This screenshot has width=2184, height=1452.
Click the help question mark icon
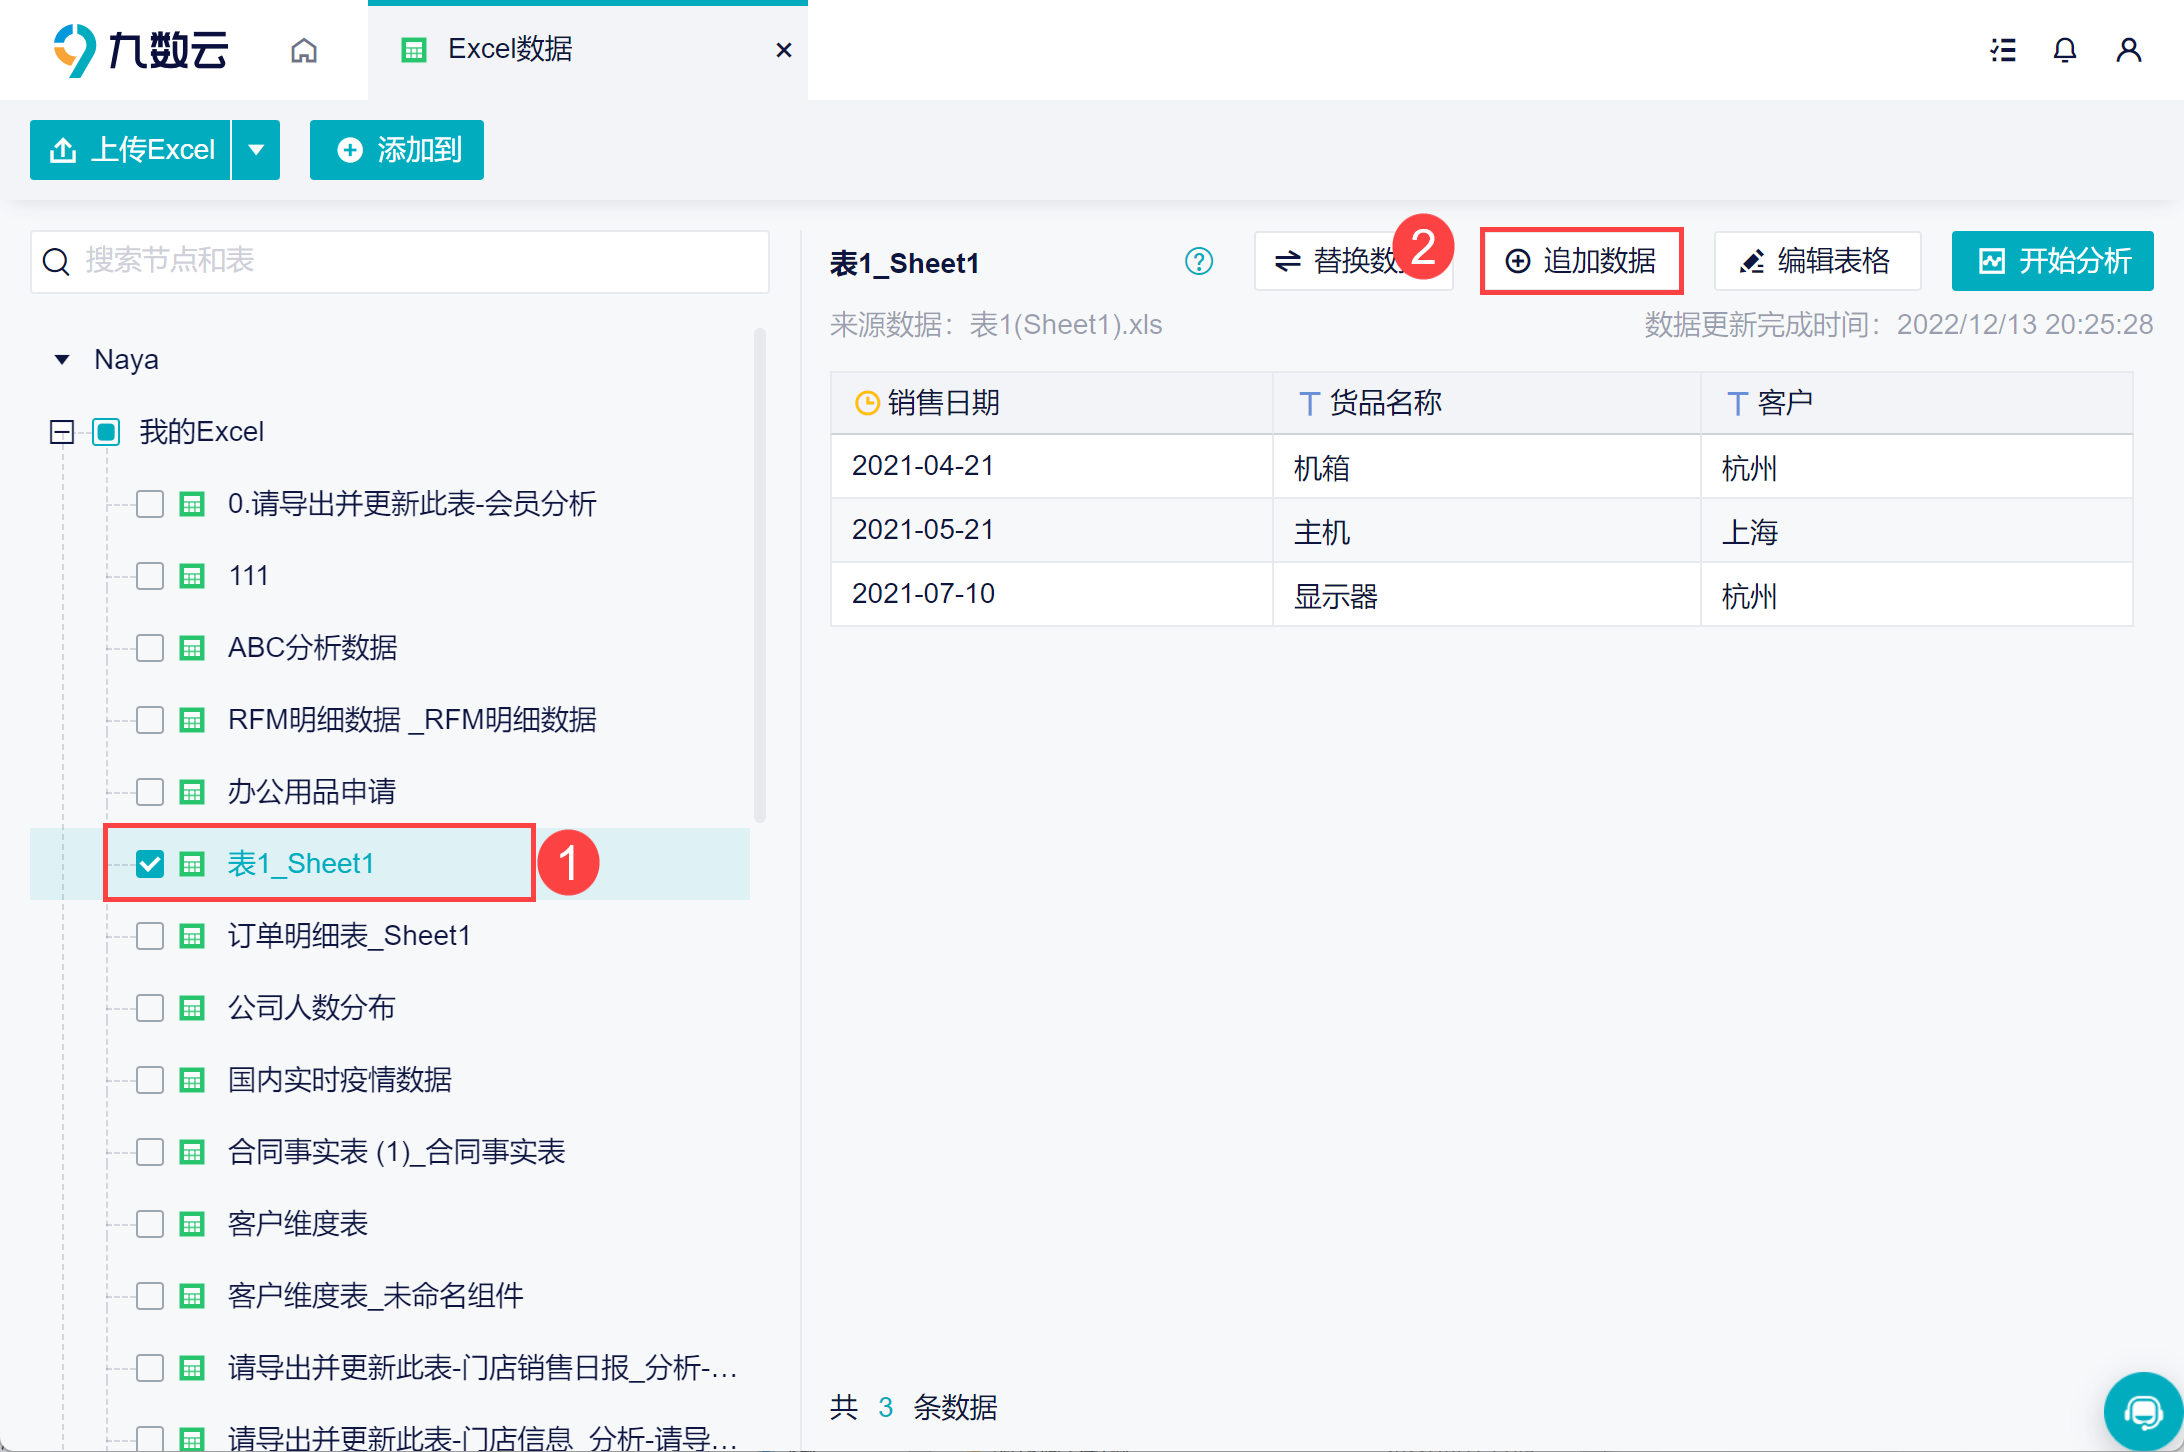pos(1199,262)
